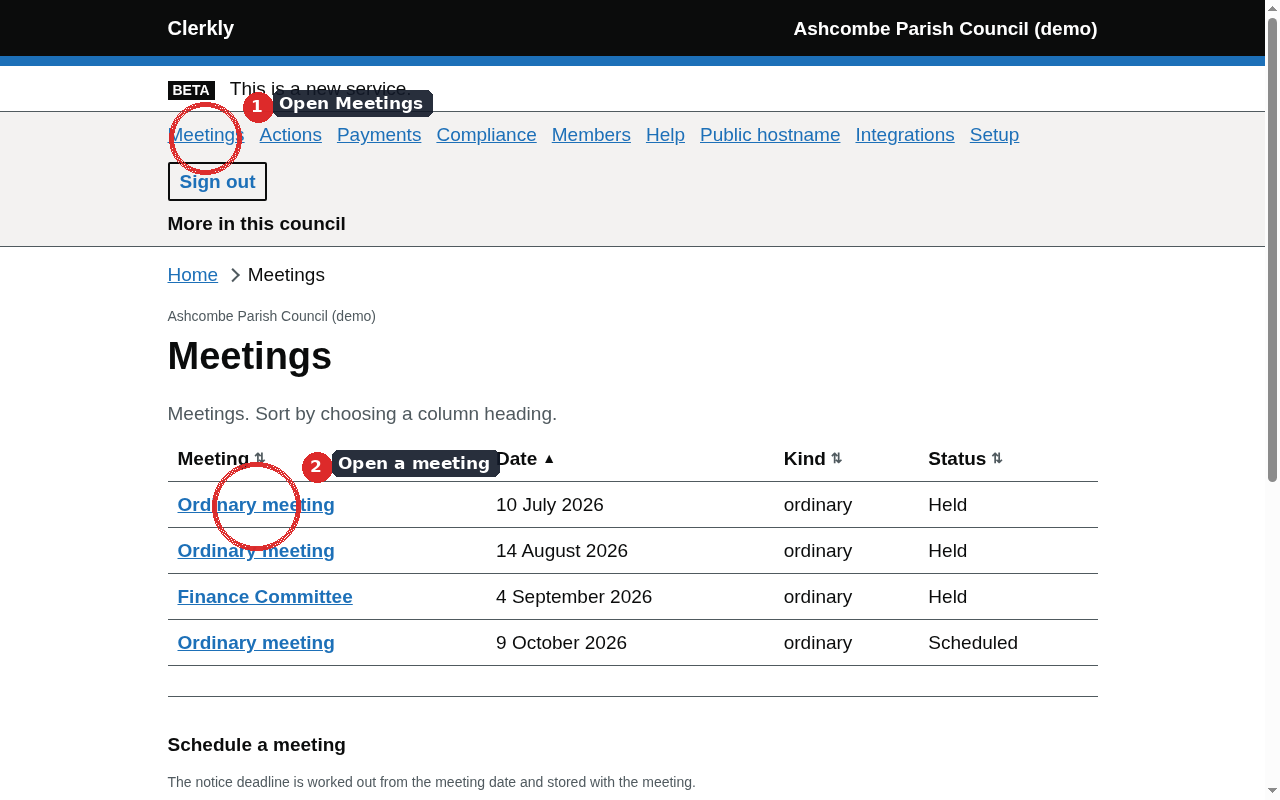This screenshot has height=800, width=1280.
Task: Open the 14 August 2026 Ordinary meeting
Action: [x=256, y=551]
